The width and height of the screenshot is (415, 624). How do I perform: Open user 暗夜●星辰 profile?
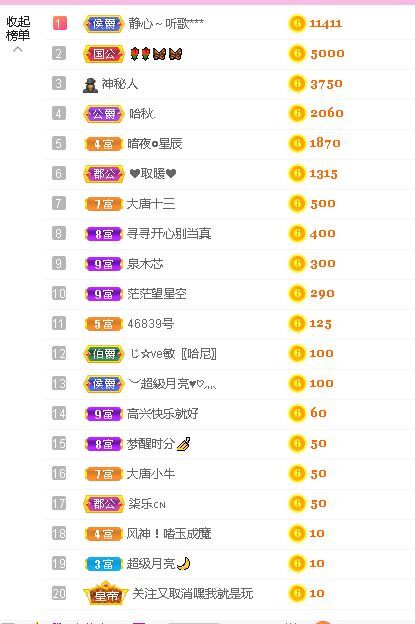[154, 144]
